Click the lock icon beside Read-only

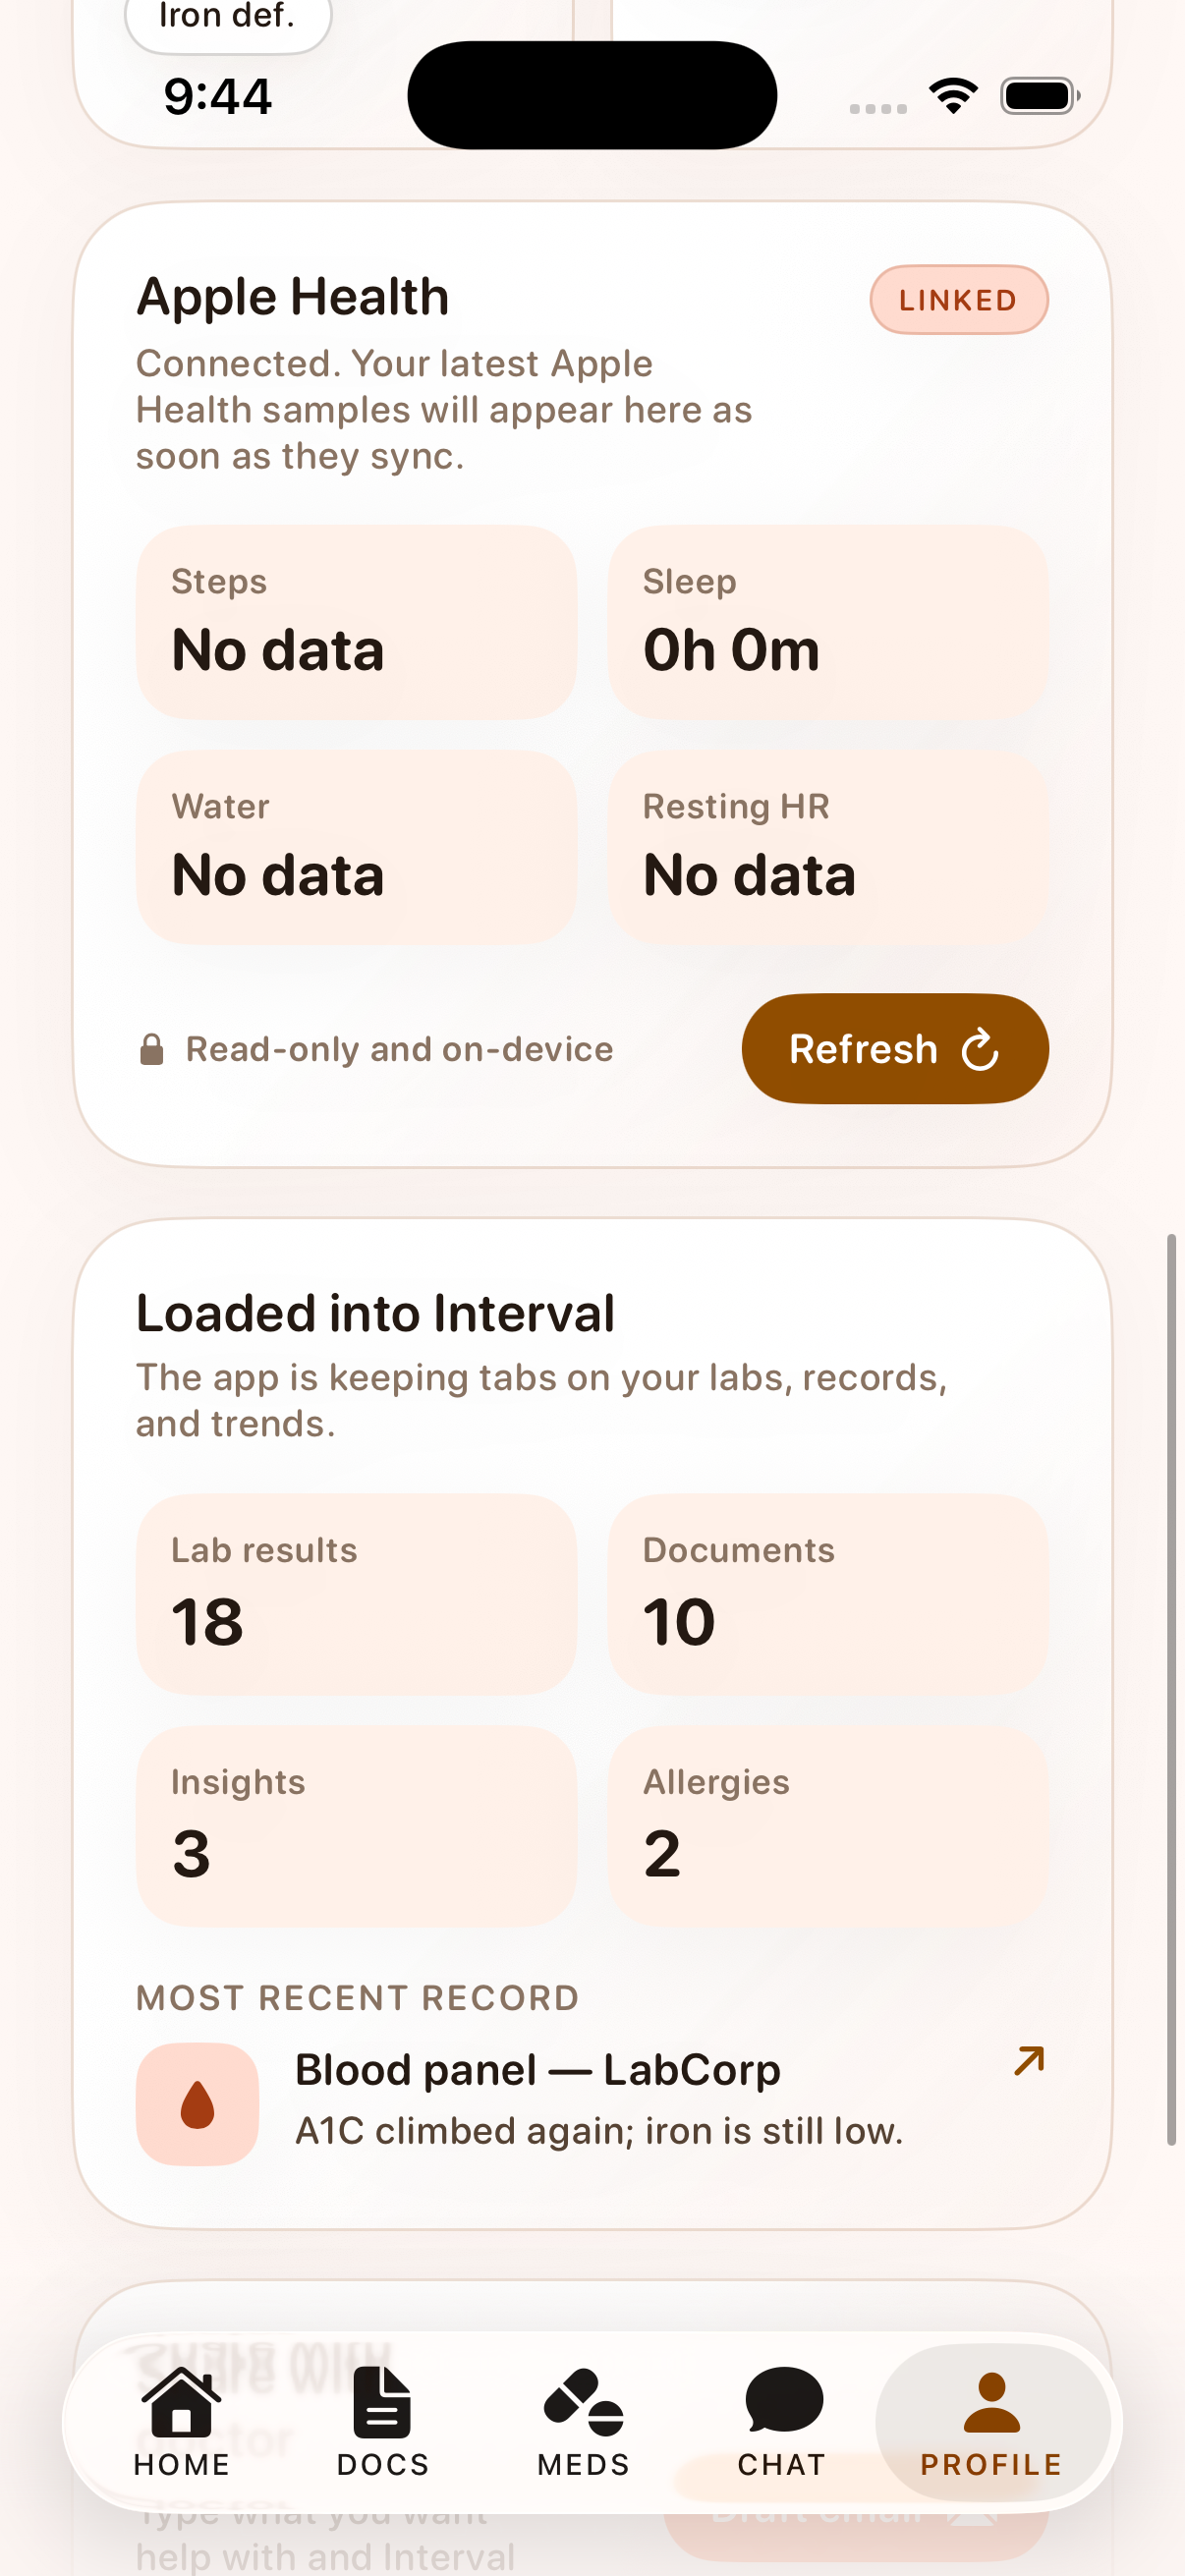click(151, 1049)
